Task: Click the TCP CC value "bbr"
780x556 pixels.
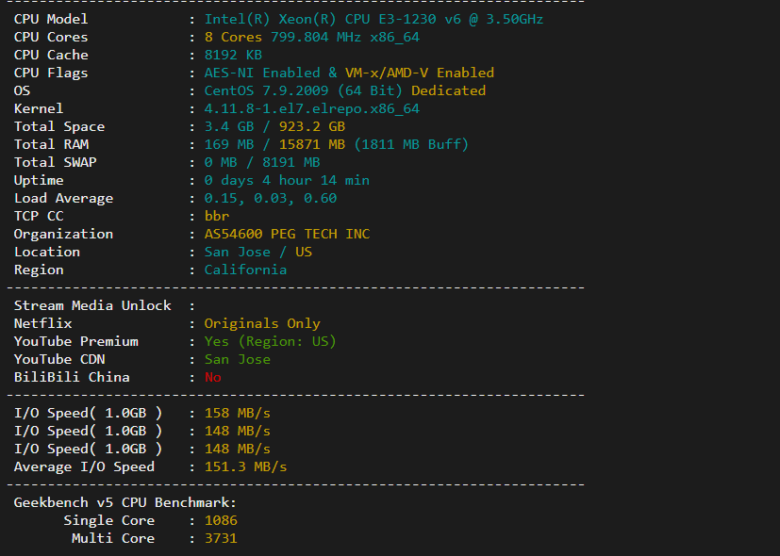Action: (217, 216)
